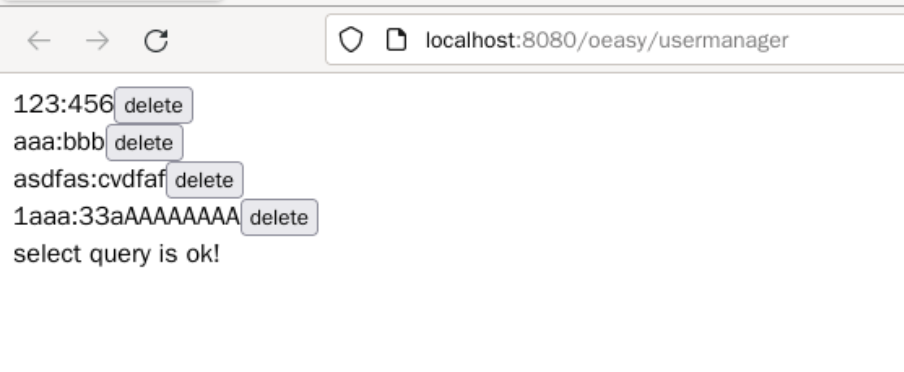Click the 8080 port number in the address
This screenshot has height=372, width=904.
tap(548, 40)
